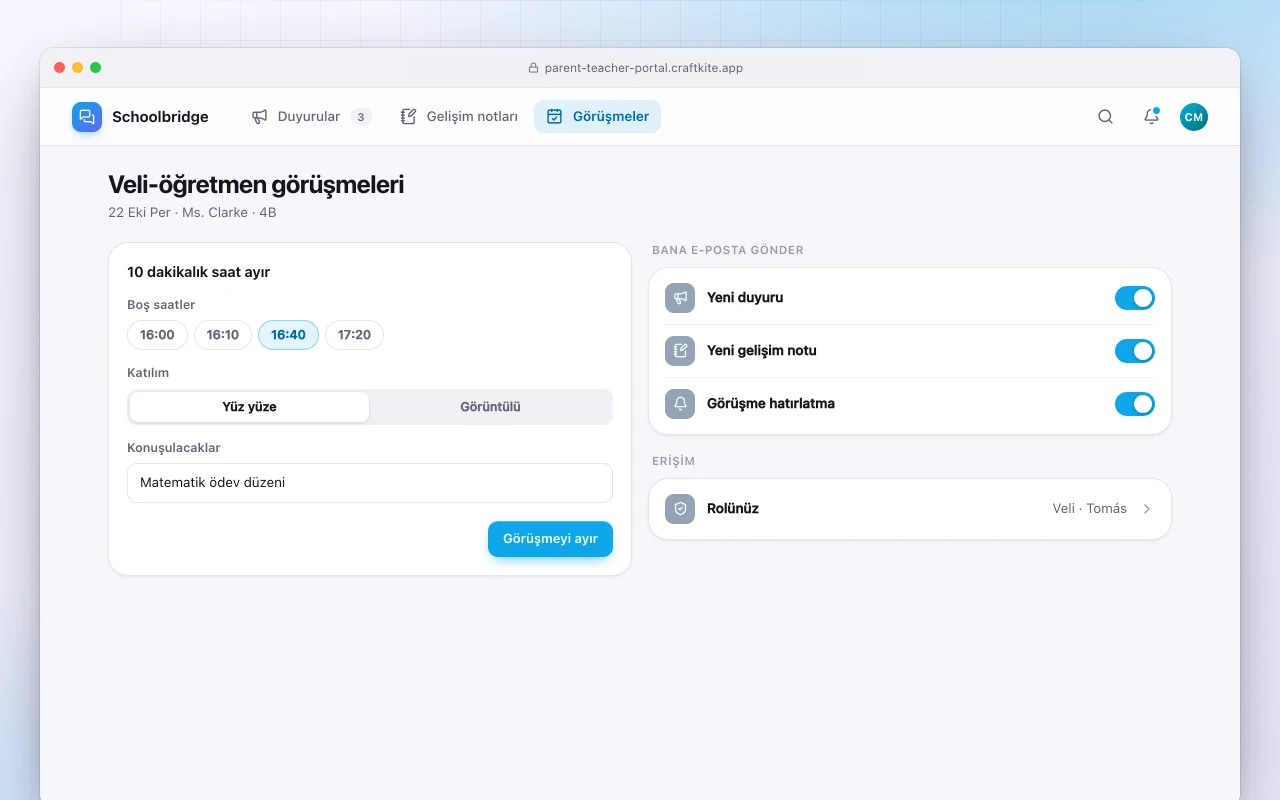Go to Gelişim notları tab

coord(459,117)
